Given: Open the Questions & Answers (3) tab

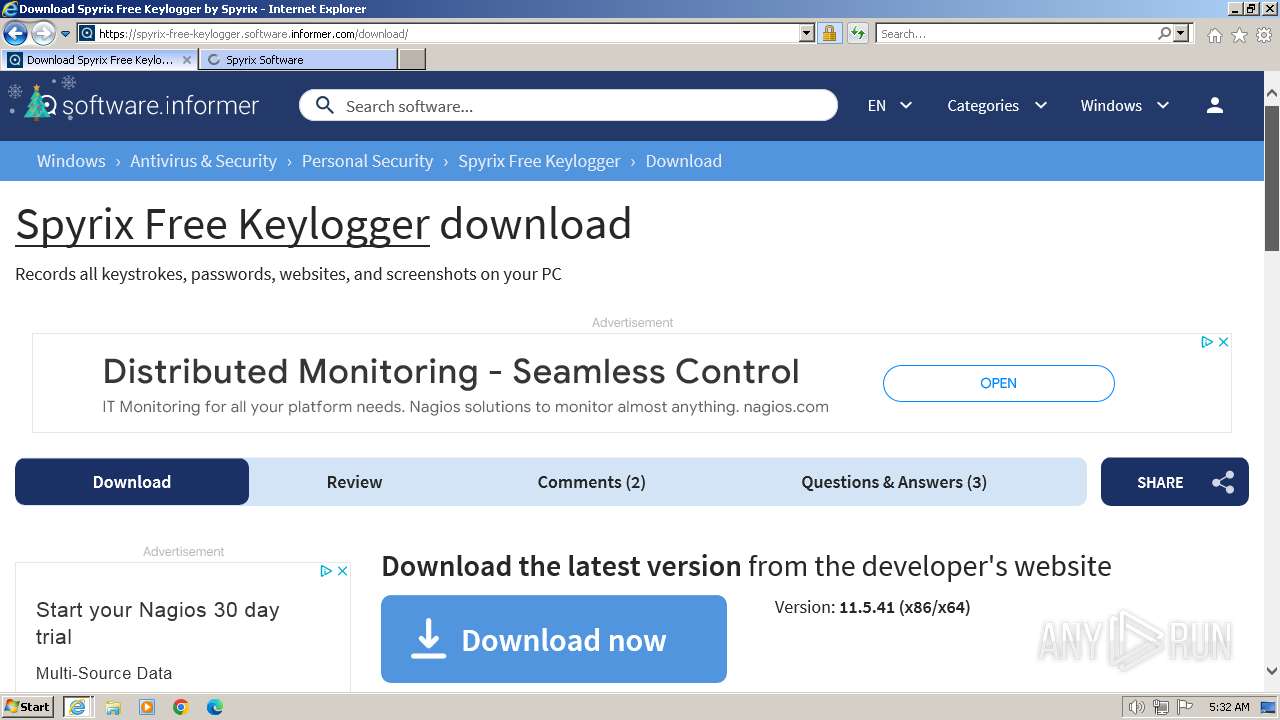Looking at the screenshot, I should point(893,482).
